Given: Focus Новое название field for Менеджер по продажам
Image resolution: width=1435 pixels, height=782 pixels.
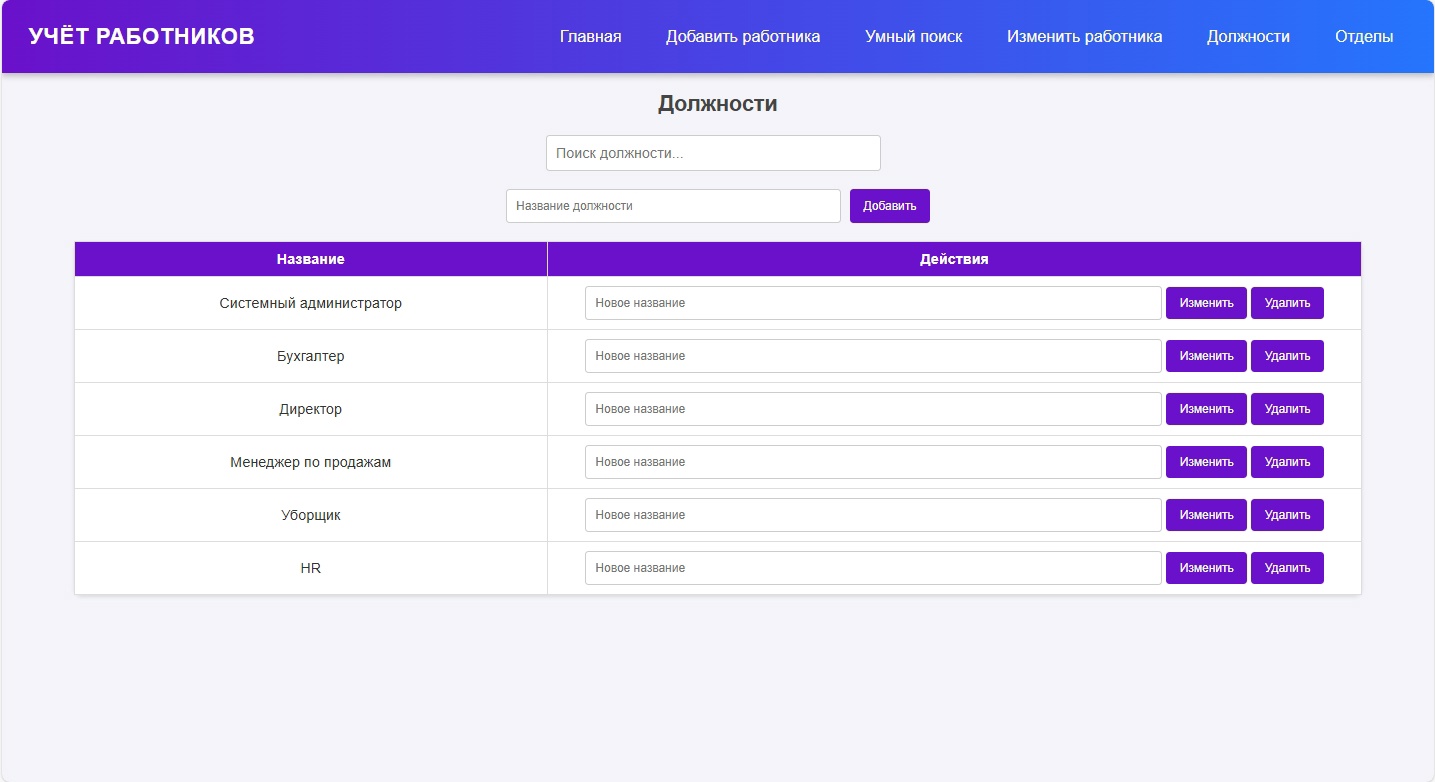Looking at the screenshot, I should pyautogui.click(x=873, y=462).
